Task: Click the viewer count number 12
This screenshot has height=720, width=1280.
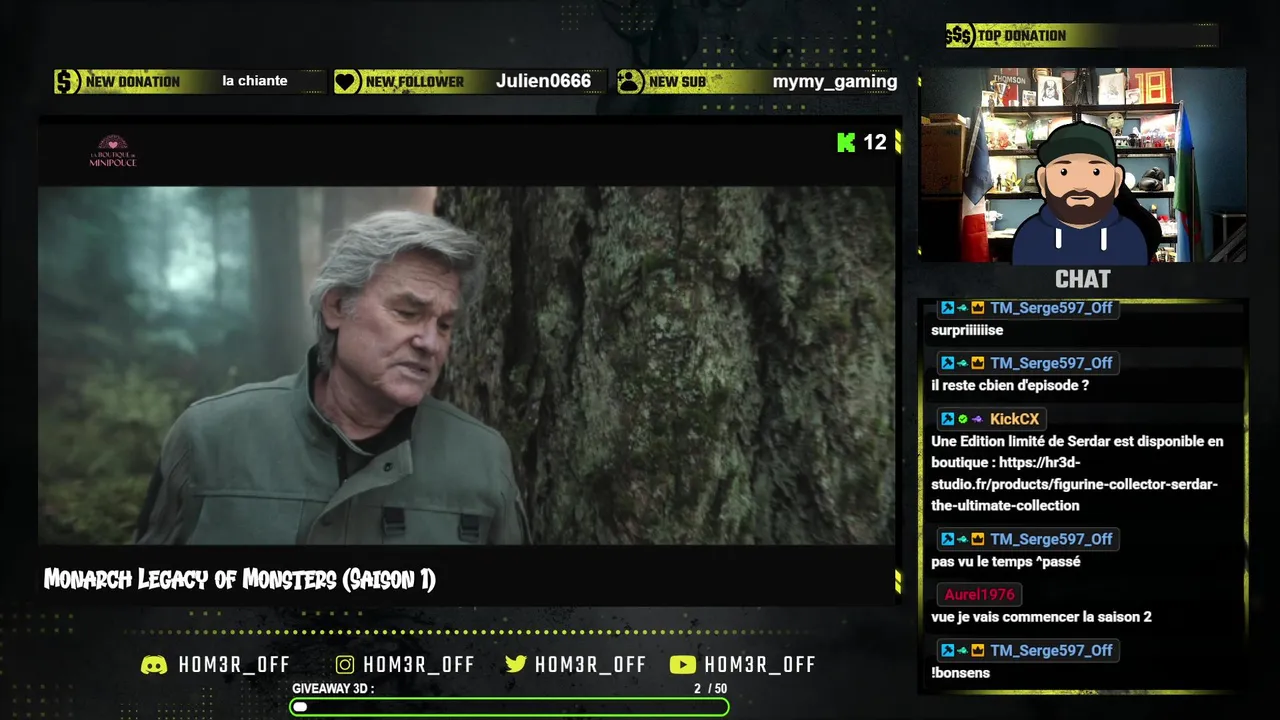Action: pos(875,143)
